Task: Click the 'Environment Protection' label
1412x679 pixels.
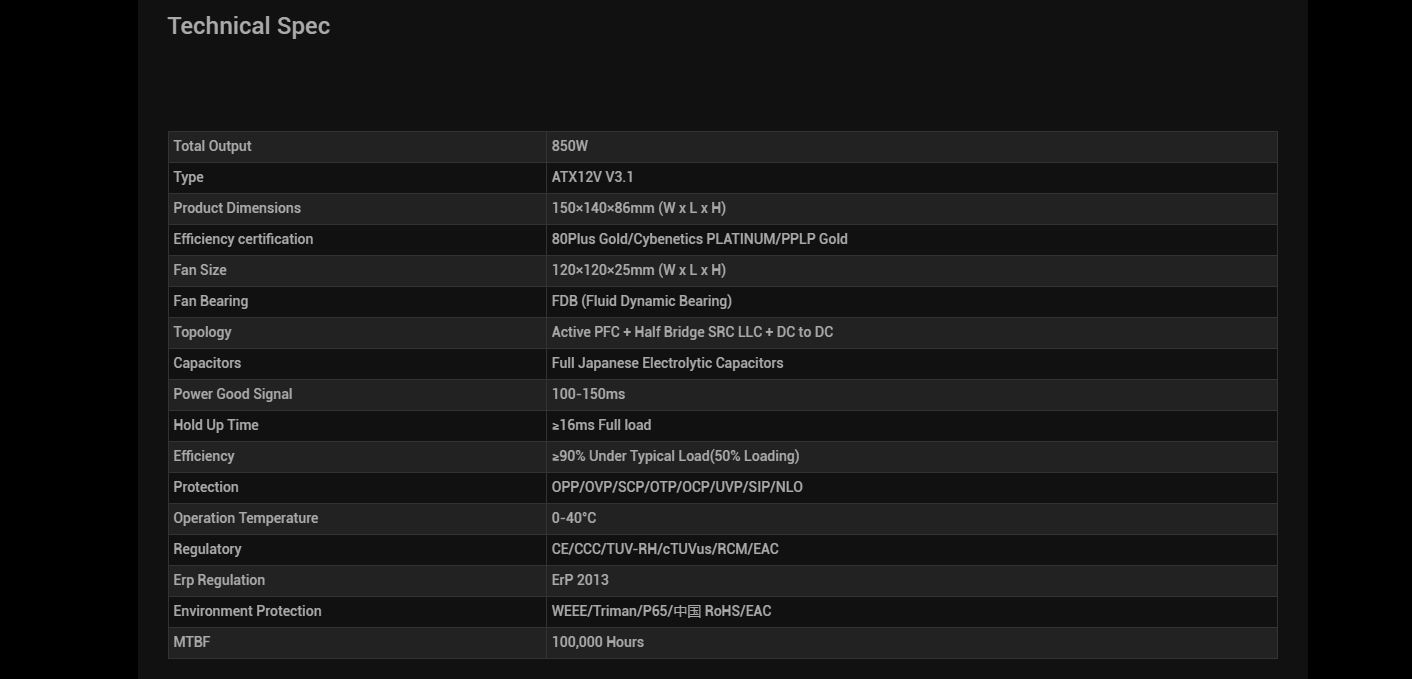Action: pyautogui.click(x=248, y=611)
